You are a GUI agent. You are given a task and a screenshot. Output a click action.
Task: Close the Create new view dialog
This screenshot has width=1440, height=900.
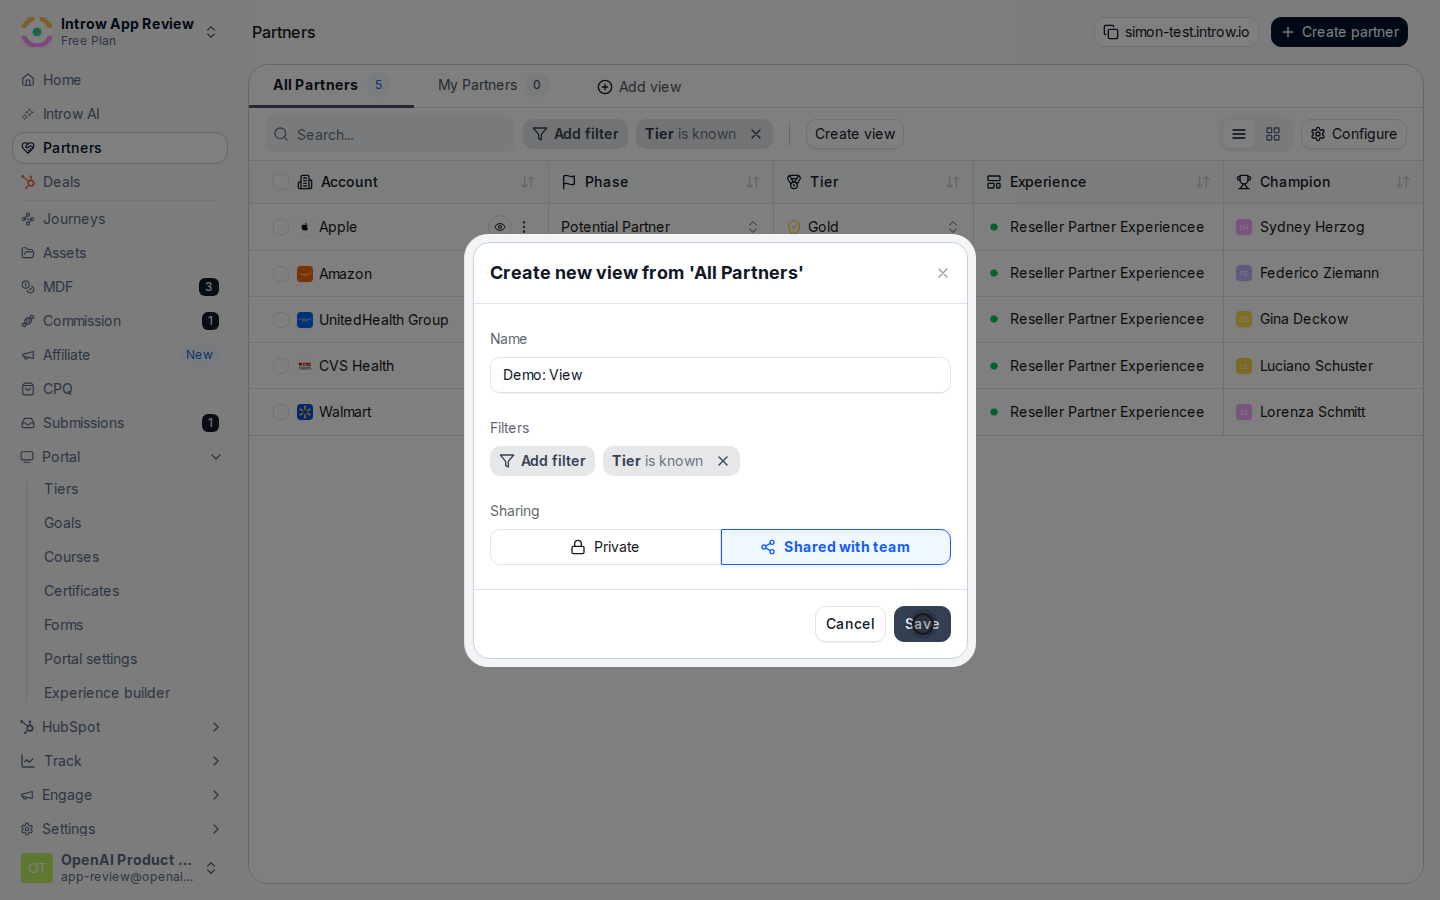(x=943, y=273)
